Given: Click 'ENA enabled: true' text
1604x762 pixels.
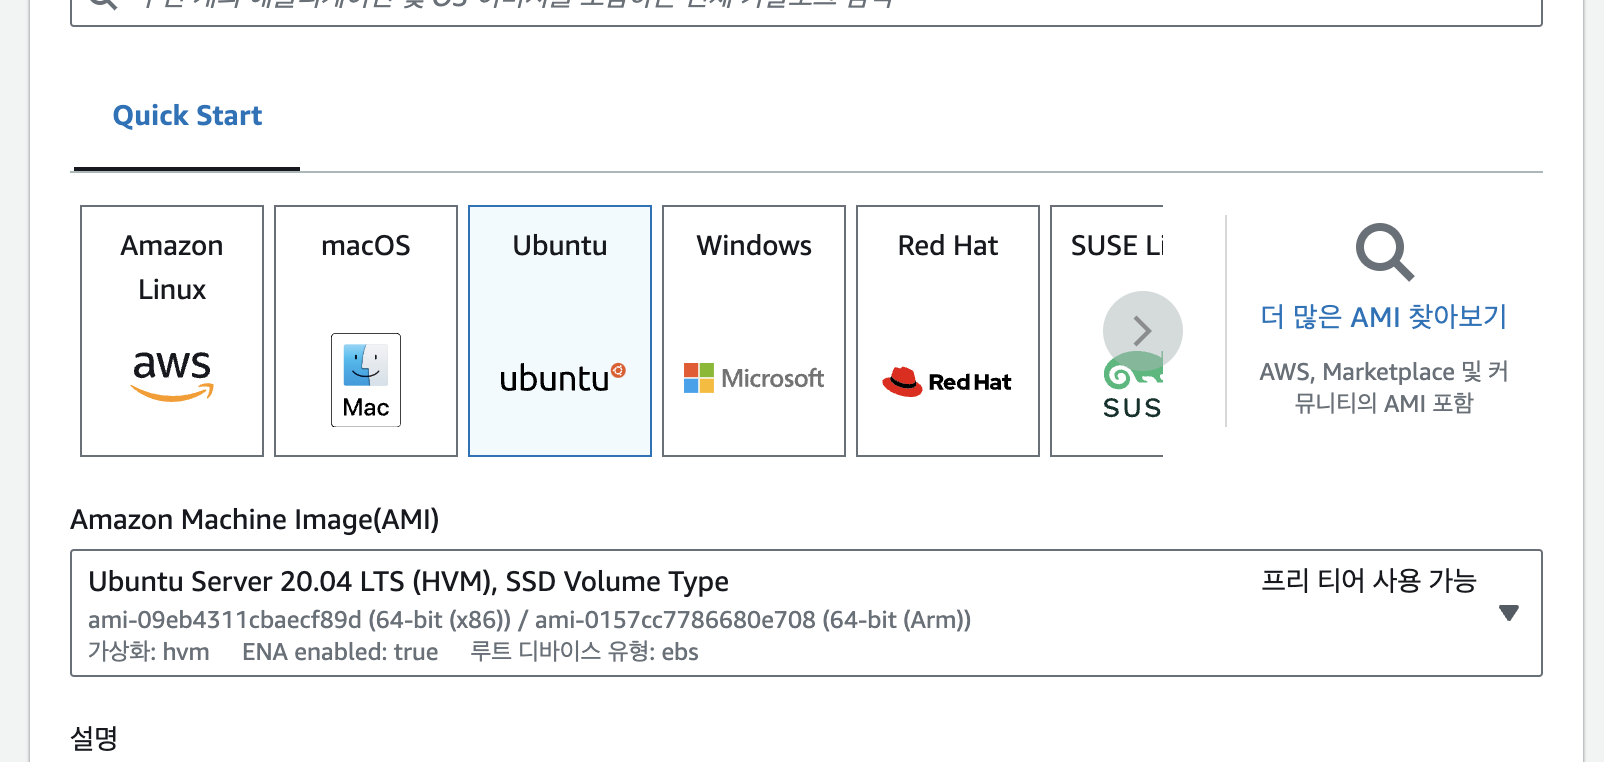Looking at the screenshot, I should pyautogui.click(x=340, y=652).
